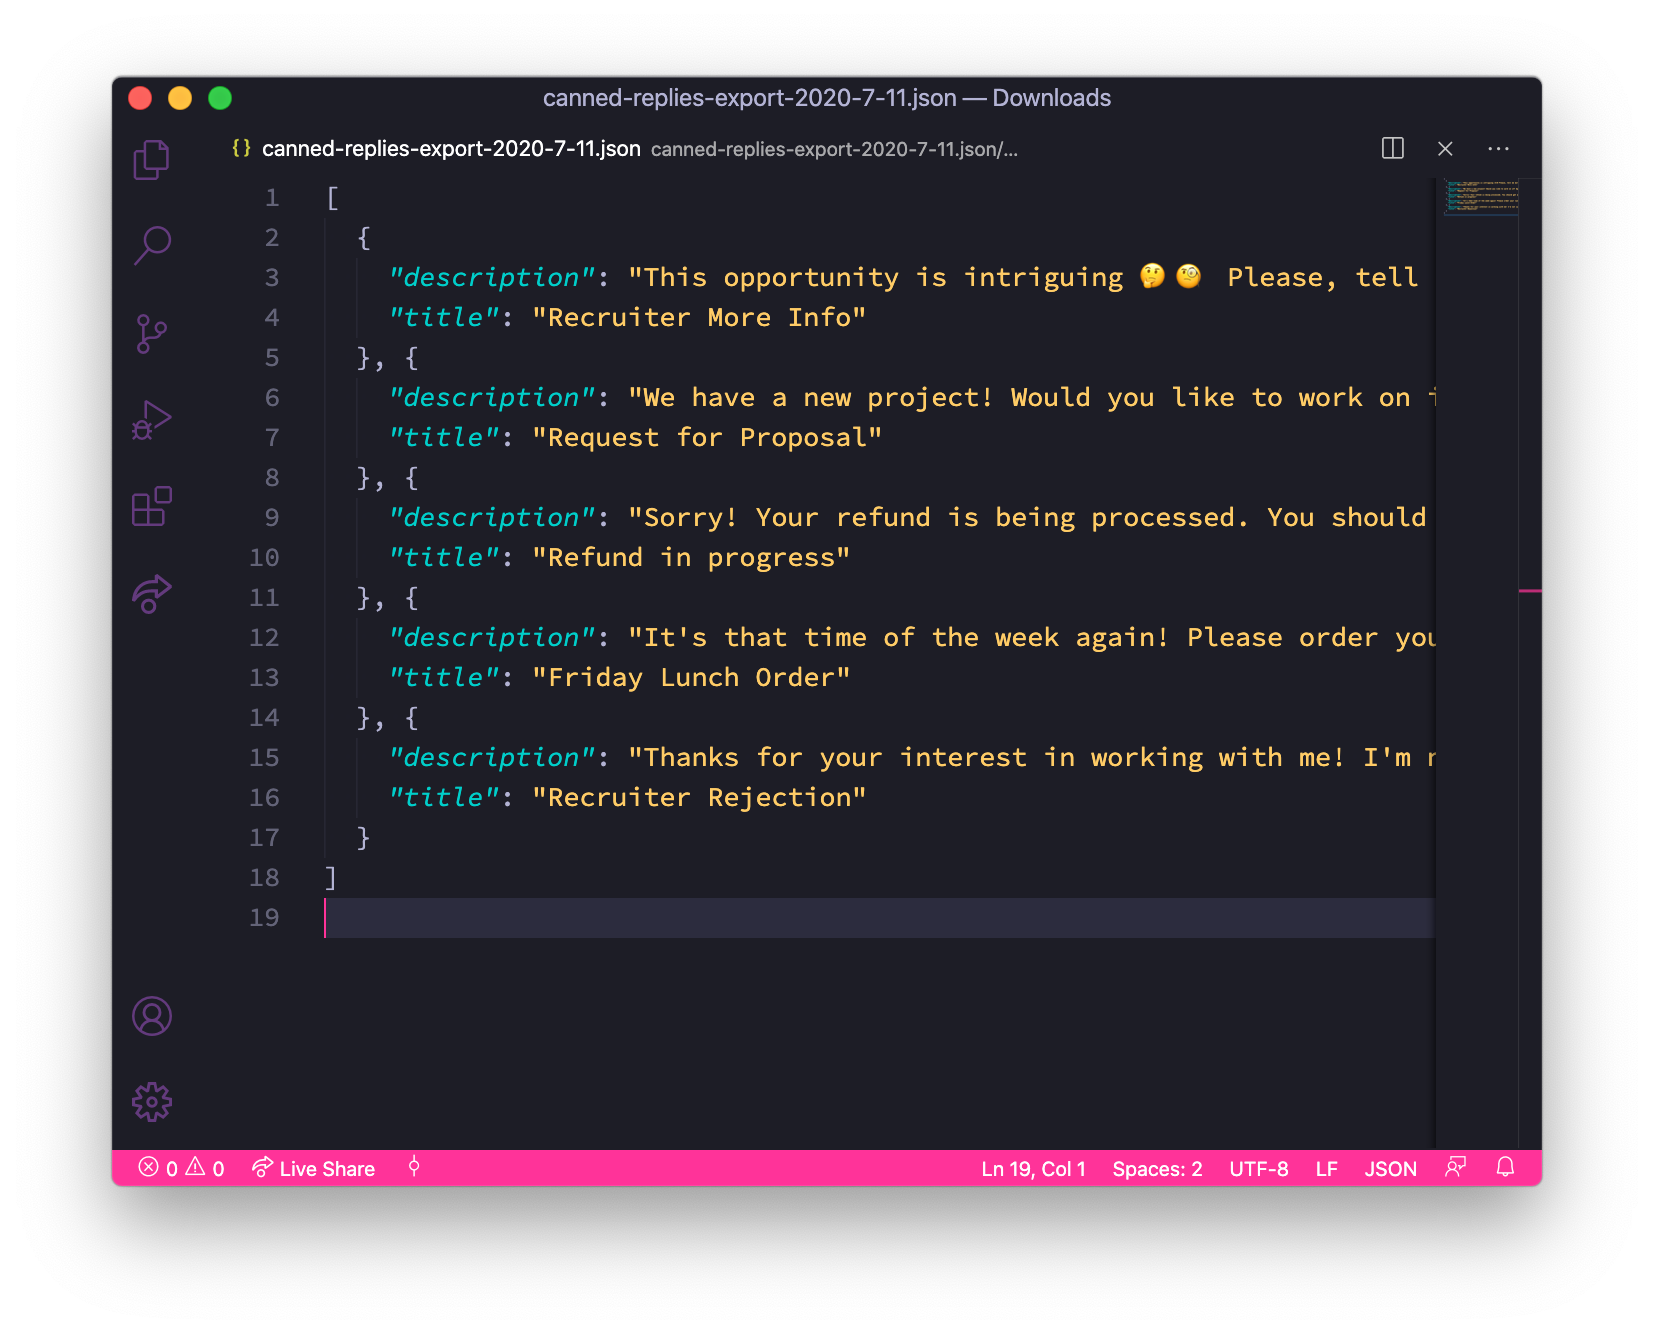Open the Extensions view
Viewport: 1654px width, 1334px height.
(x=151, y=507)
